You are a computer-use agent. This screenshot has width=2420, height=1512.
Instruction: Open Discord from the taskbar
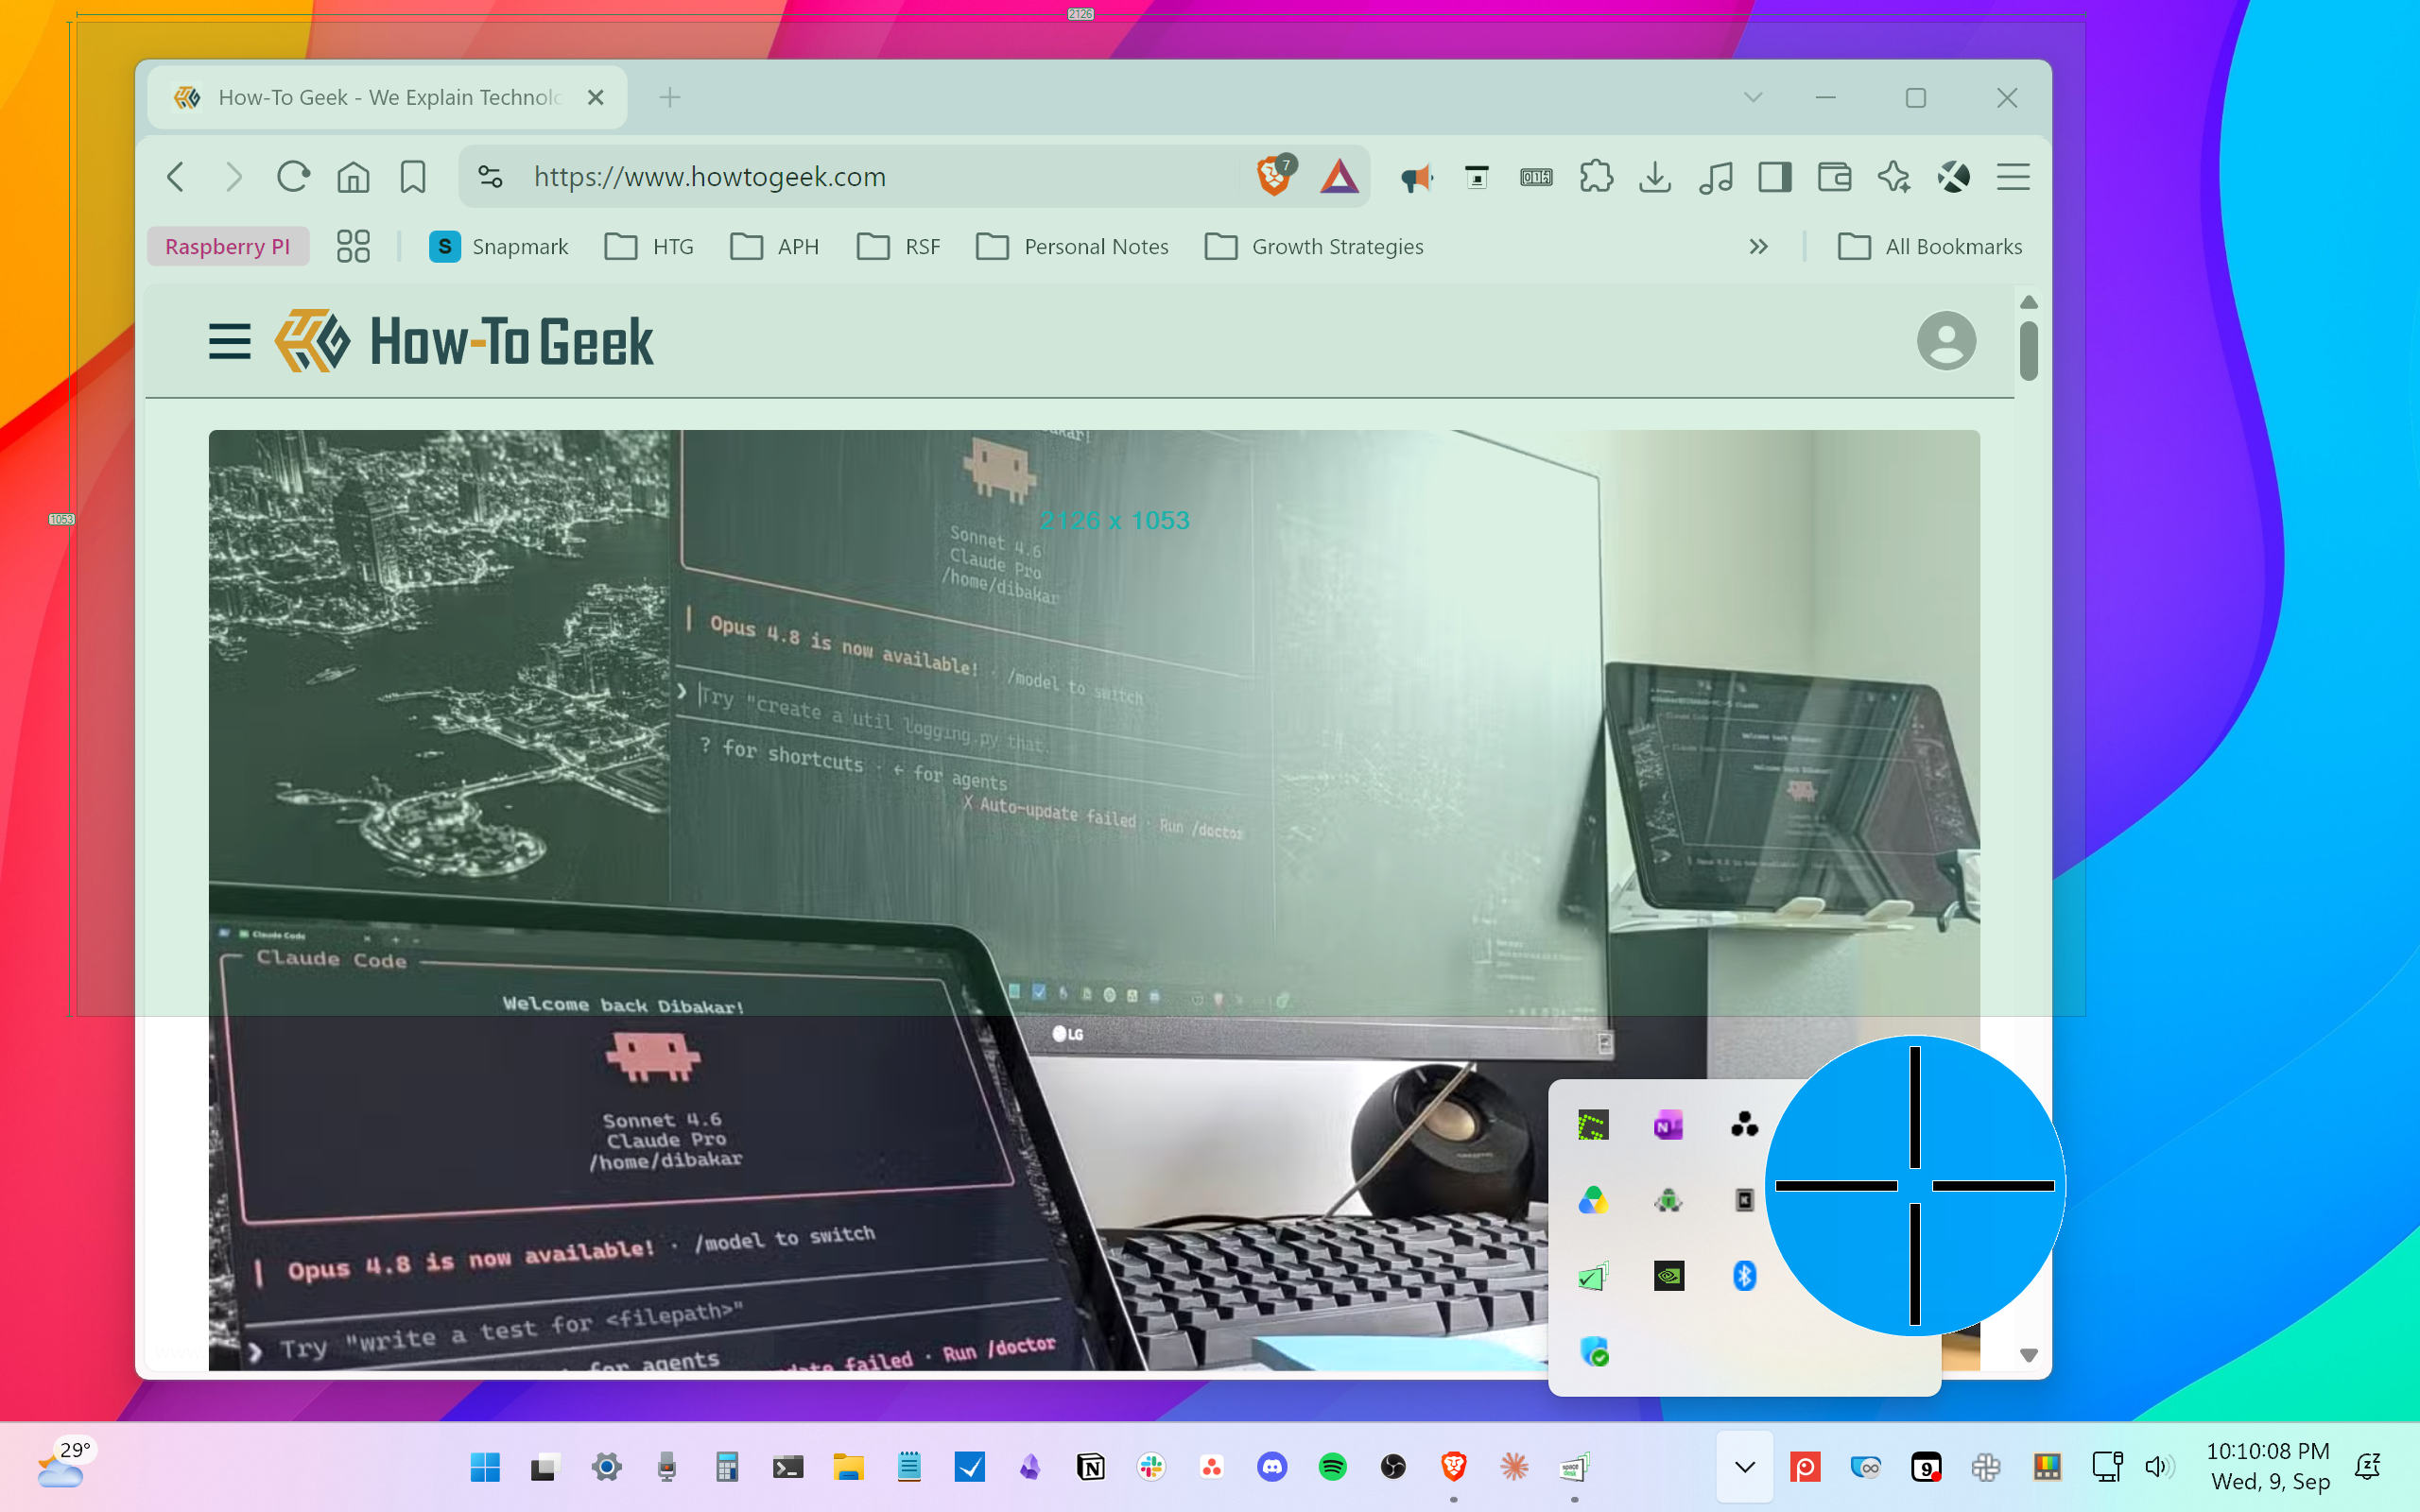(x=1272, y=1467)
